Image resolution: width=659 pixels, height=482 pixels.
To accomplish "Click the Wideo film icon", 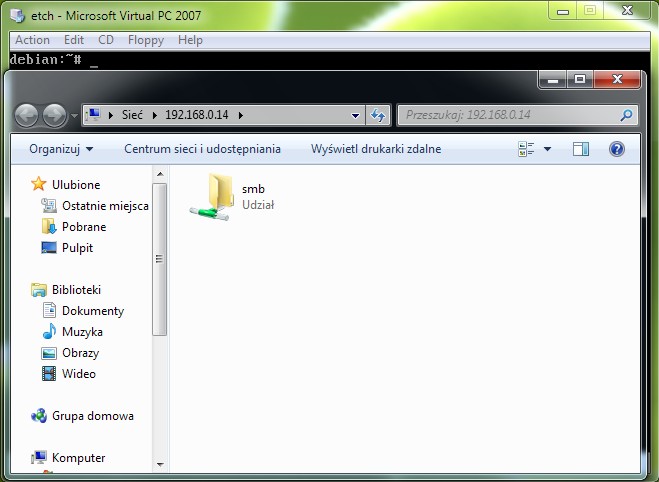I will [x=49, y=374].
